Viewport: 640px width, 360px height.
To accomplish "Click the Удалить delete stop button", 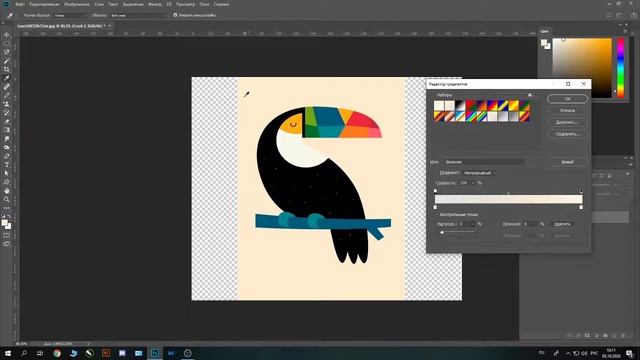I will click(562, 224).
